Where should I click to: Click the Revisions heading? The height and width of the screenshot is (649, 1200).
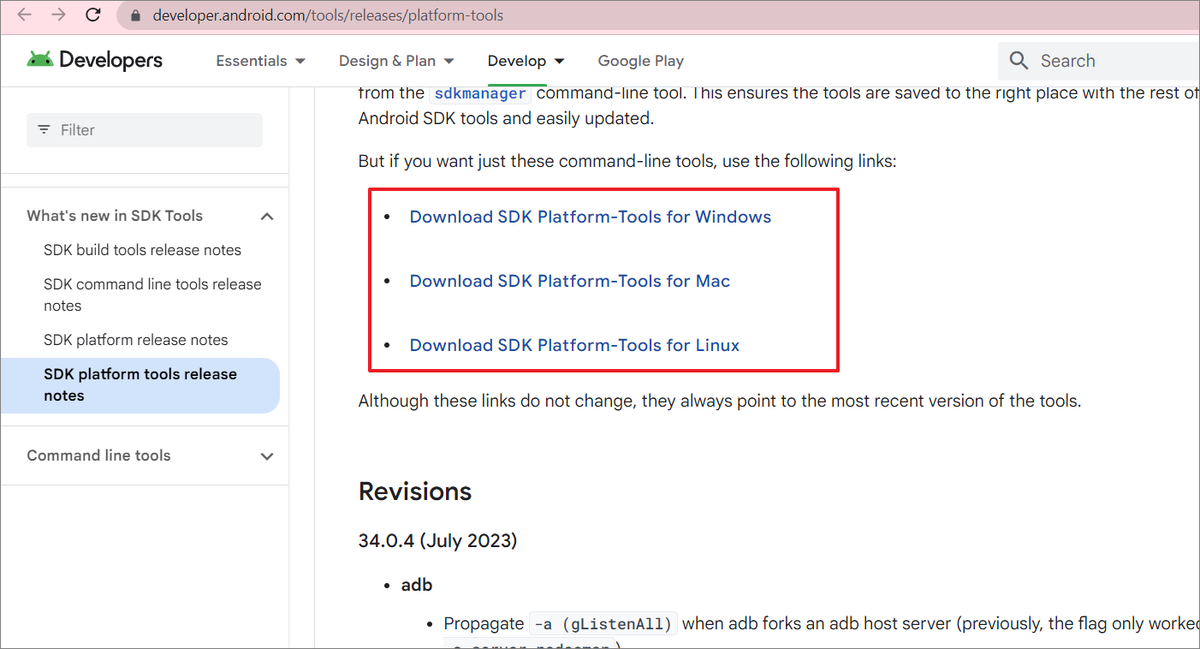pyautogui.click(x=415, y=492)
